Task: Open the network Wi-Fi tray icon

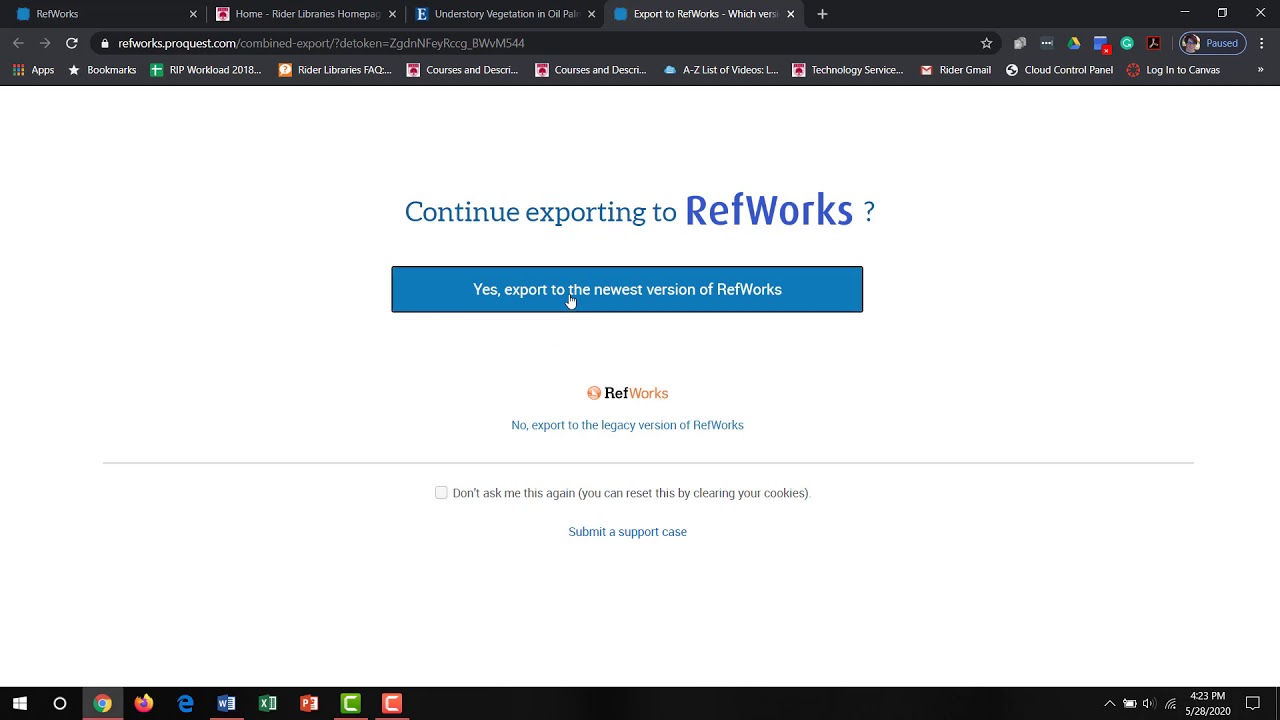Action: tap(1170, 704)
